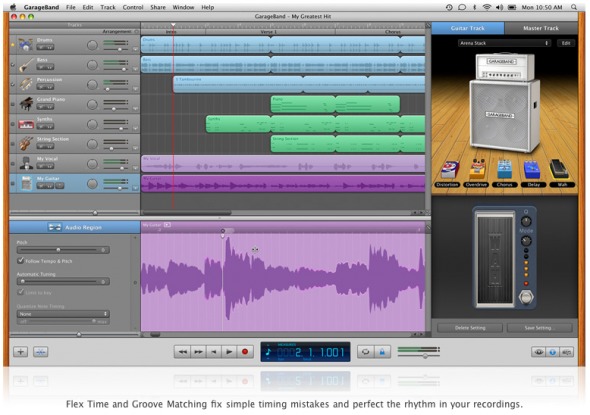Toggle the Limit to Key checkbox
590x415 pixels.
coord(21,292)
